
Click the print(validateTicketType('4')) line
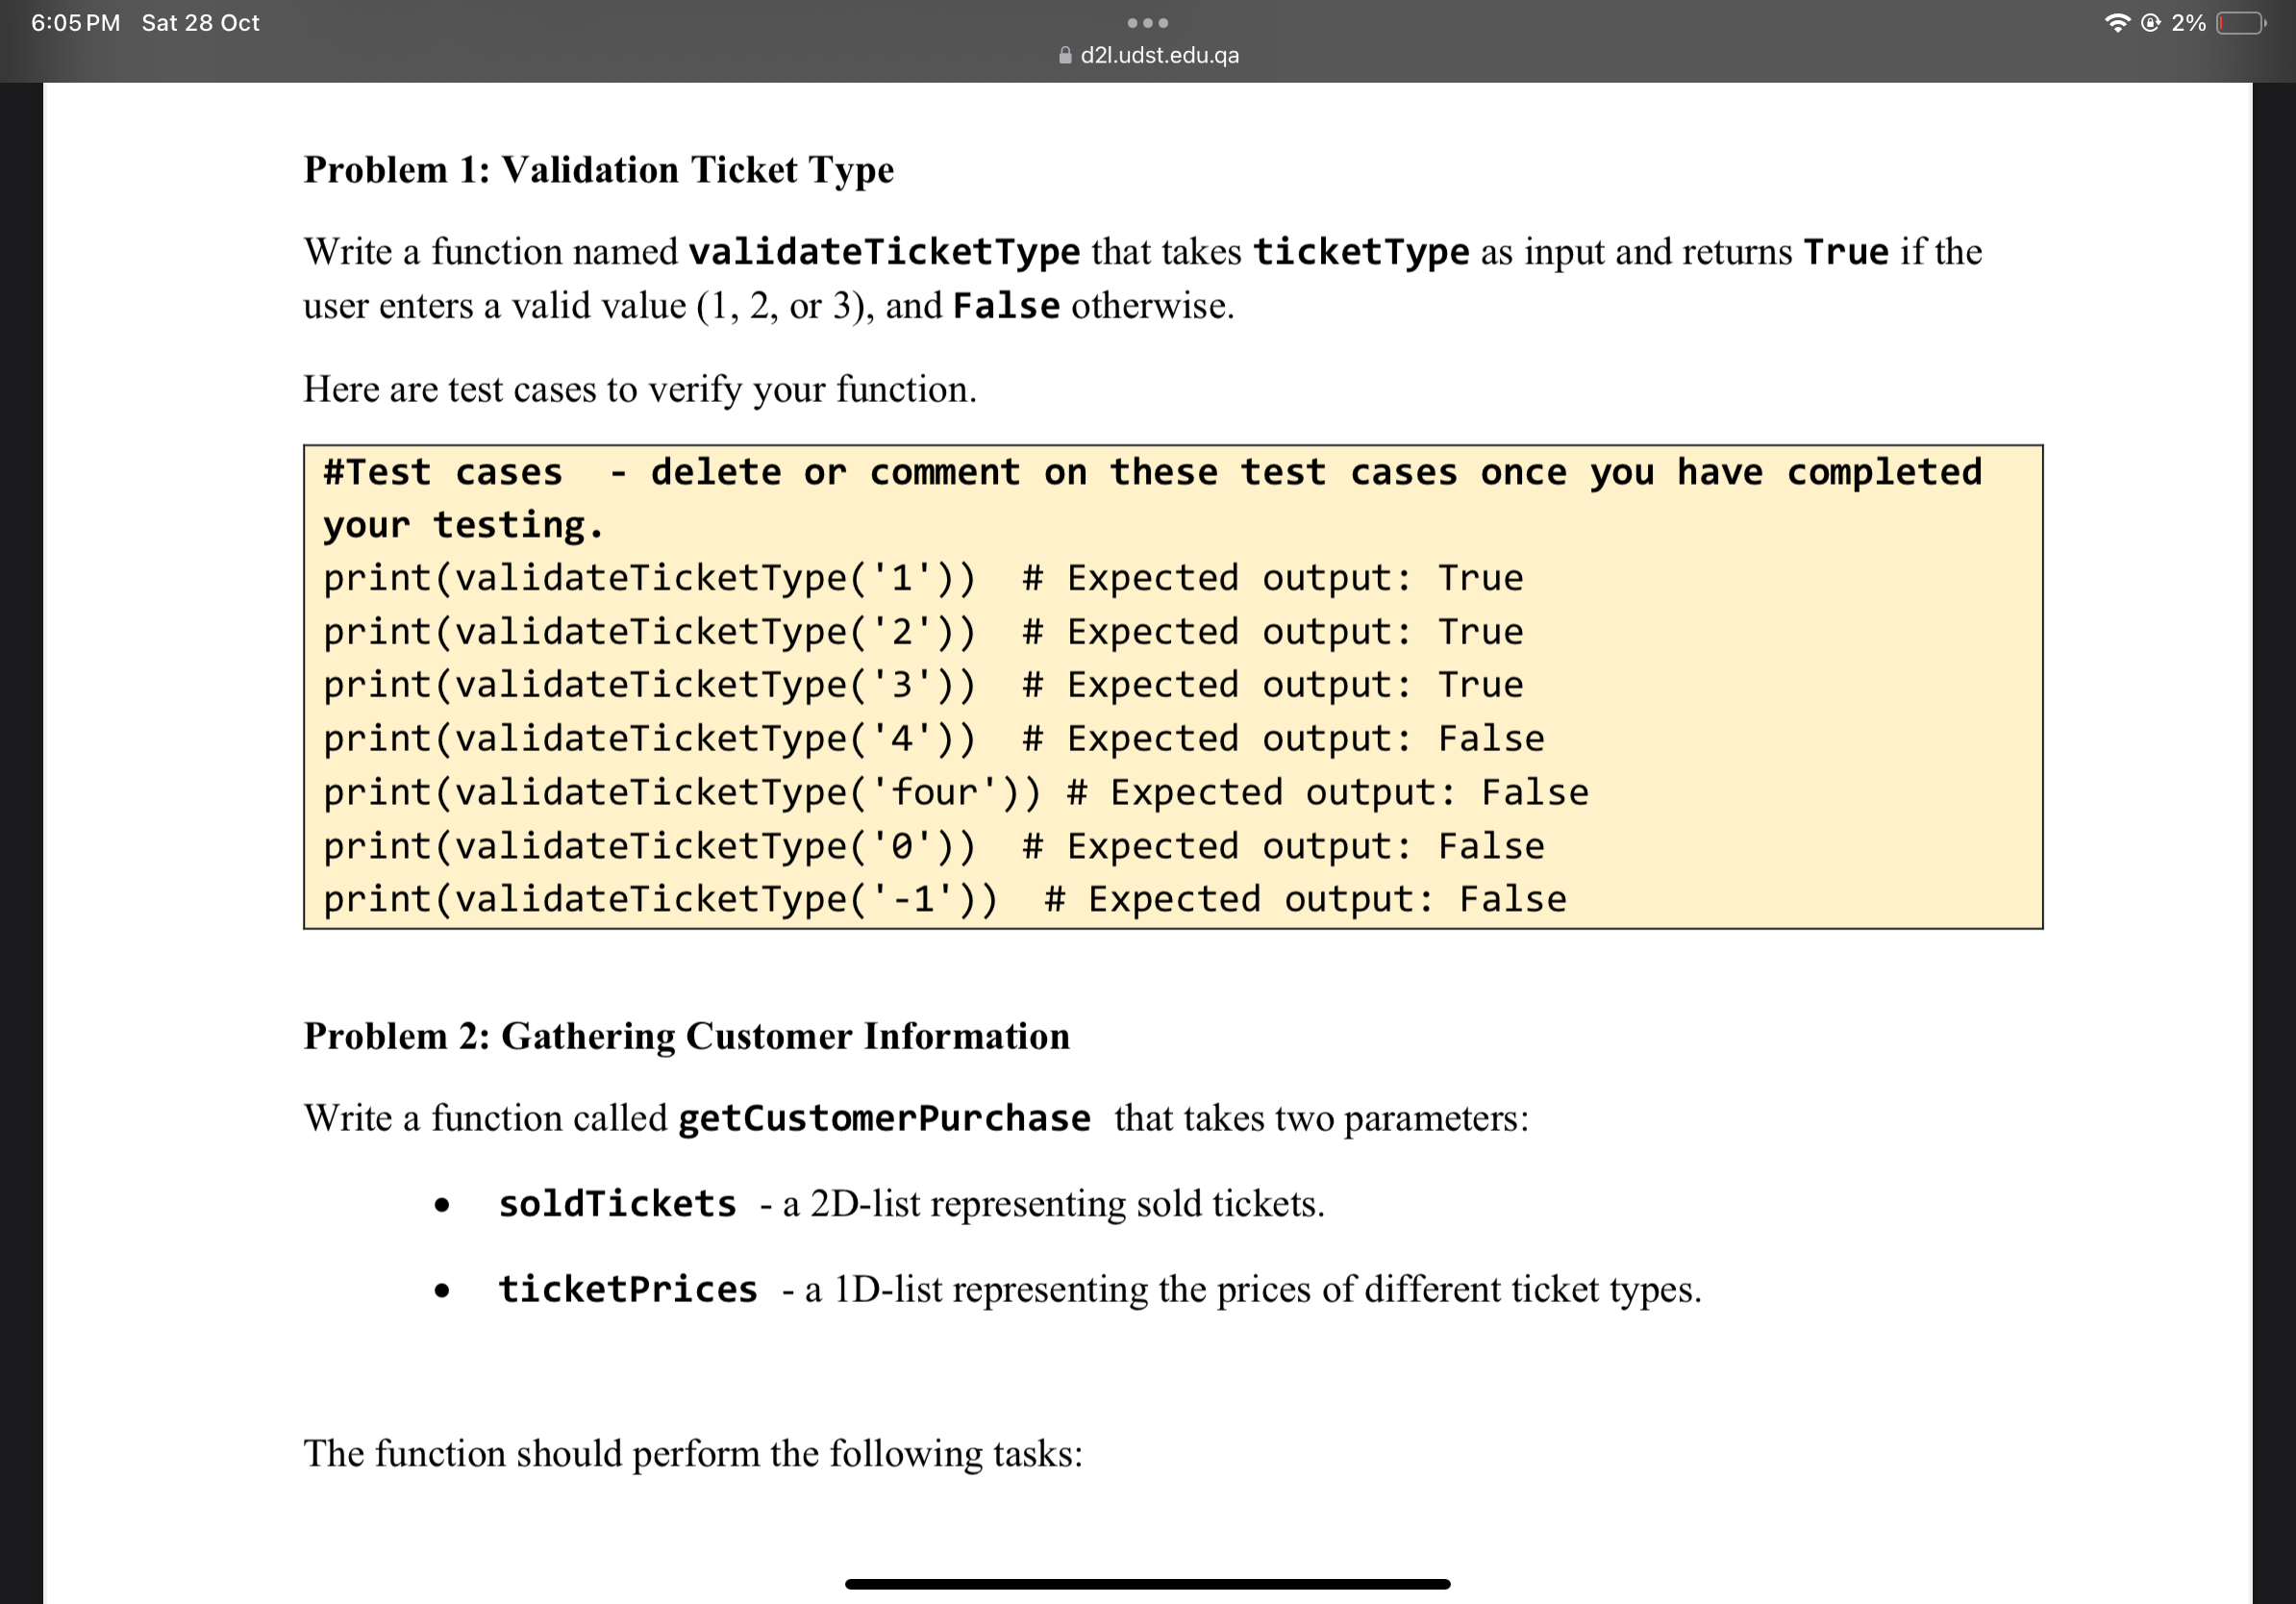pyautogui.click(x=933, y=739)
